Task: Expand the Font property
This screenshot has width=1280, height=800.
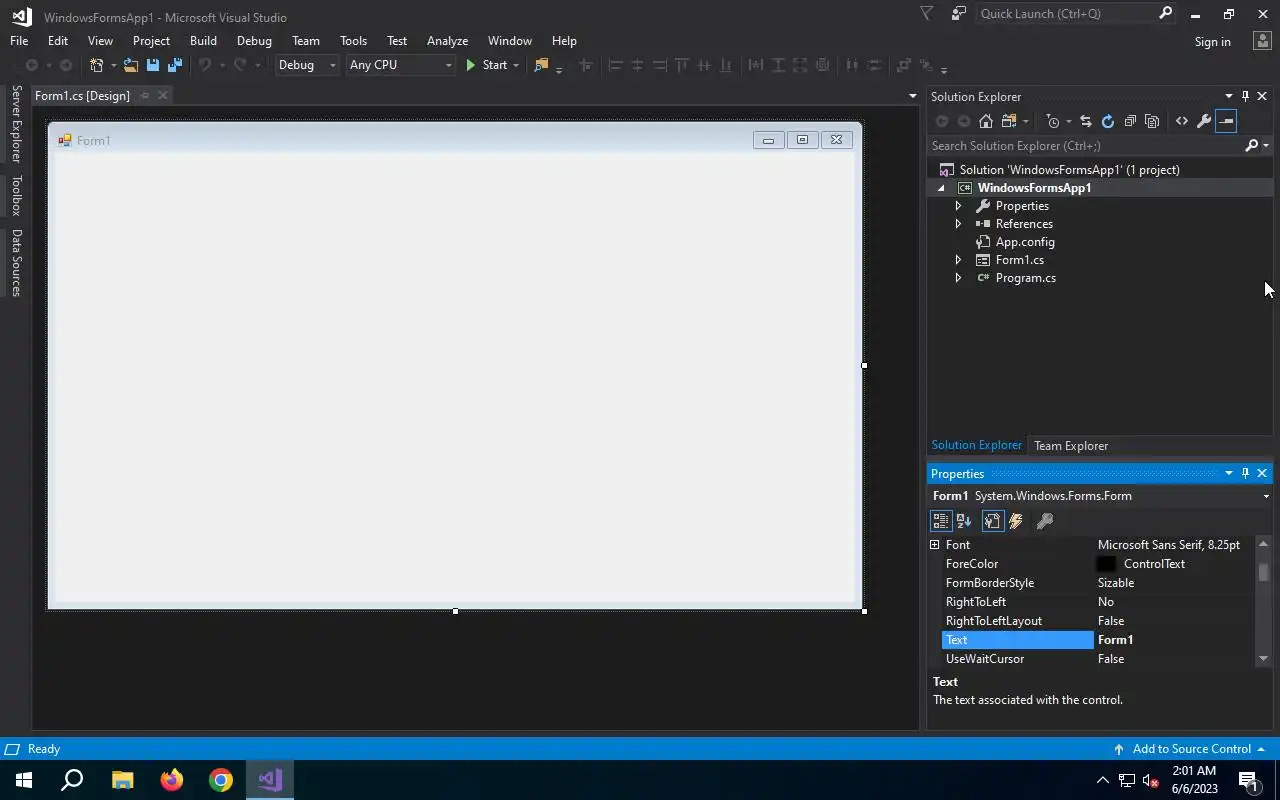Action: pyautogui.click(x=935, y=545)
